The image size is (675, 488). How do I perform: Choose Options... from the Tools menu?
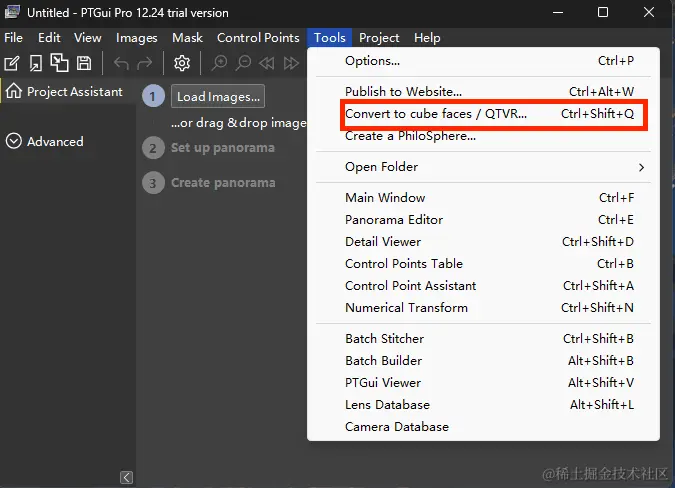483,61
